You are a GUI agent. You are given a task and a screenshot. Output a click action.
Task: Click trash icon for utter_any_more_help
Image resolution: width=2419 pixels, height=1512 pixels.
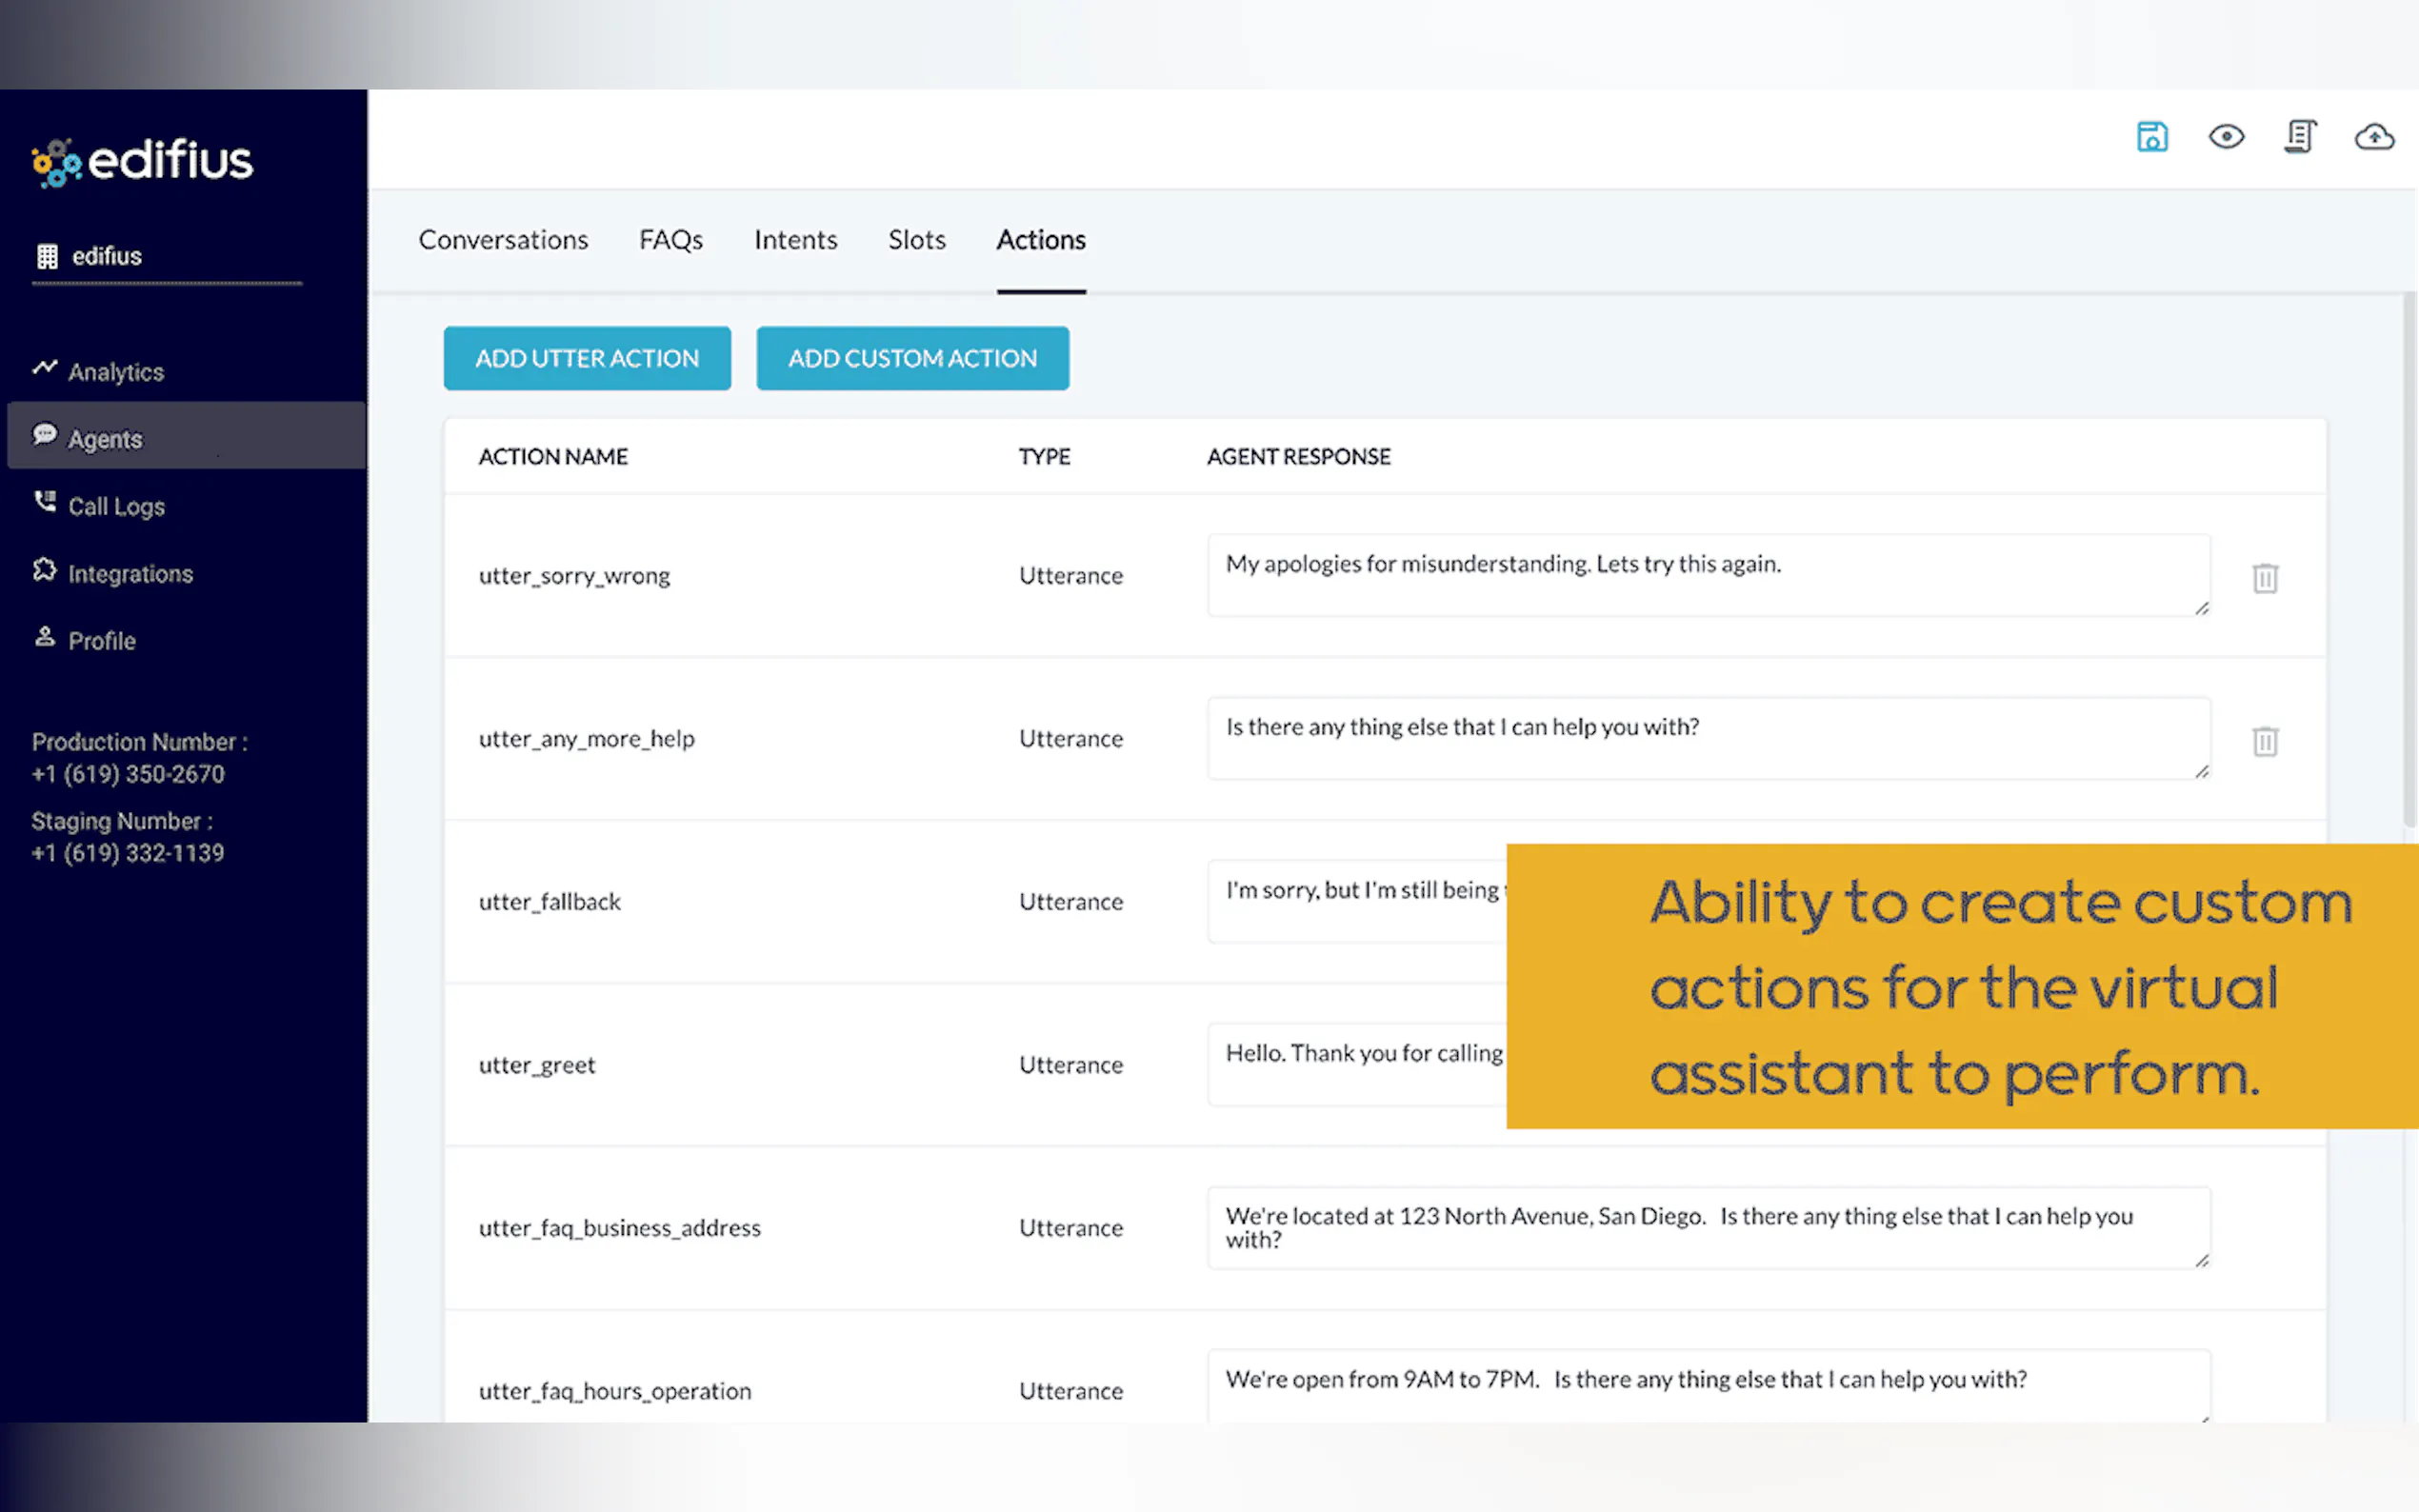(x=2265, y=741)
